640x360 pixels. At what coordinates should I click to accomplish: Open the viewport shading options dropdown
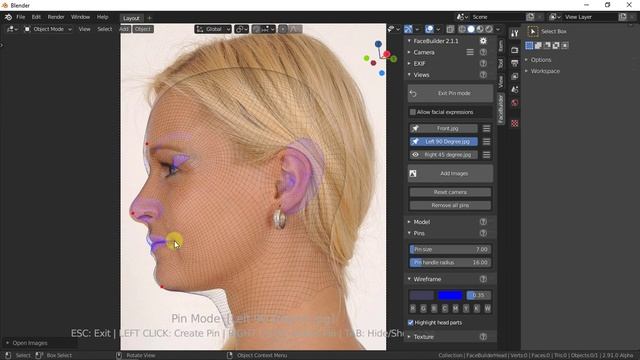click(498, 29)
